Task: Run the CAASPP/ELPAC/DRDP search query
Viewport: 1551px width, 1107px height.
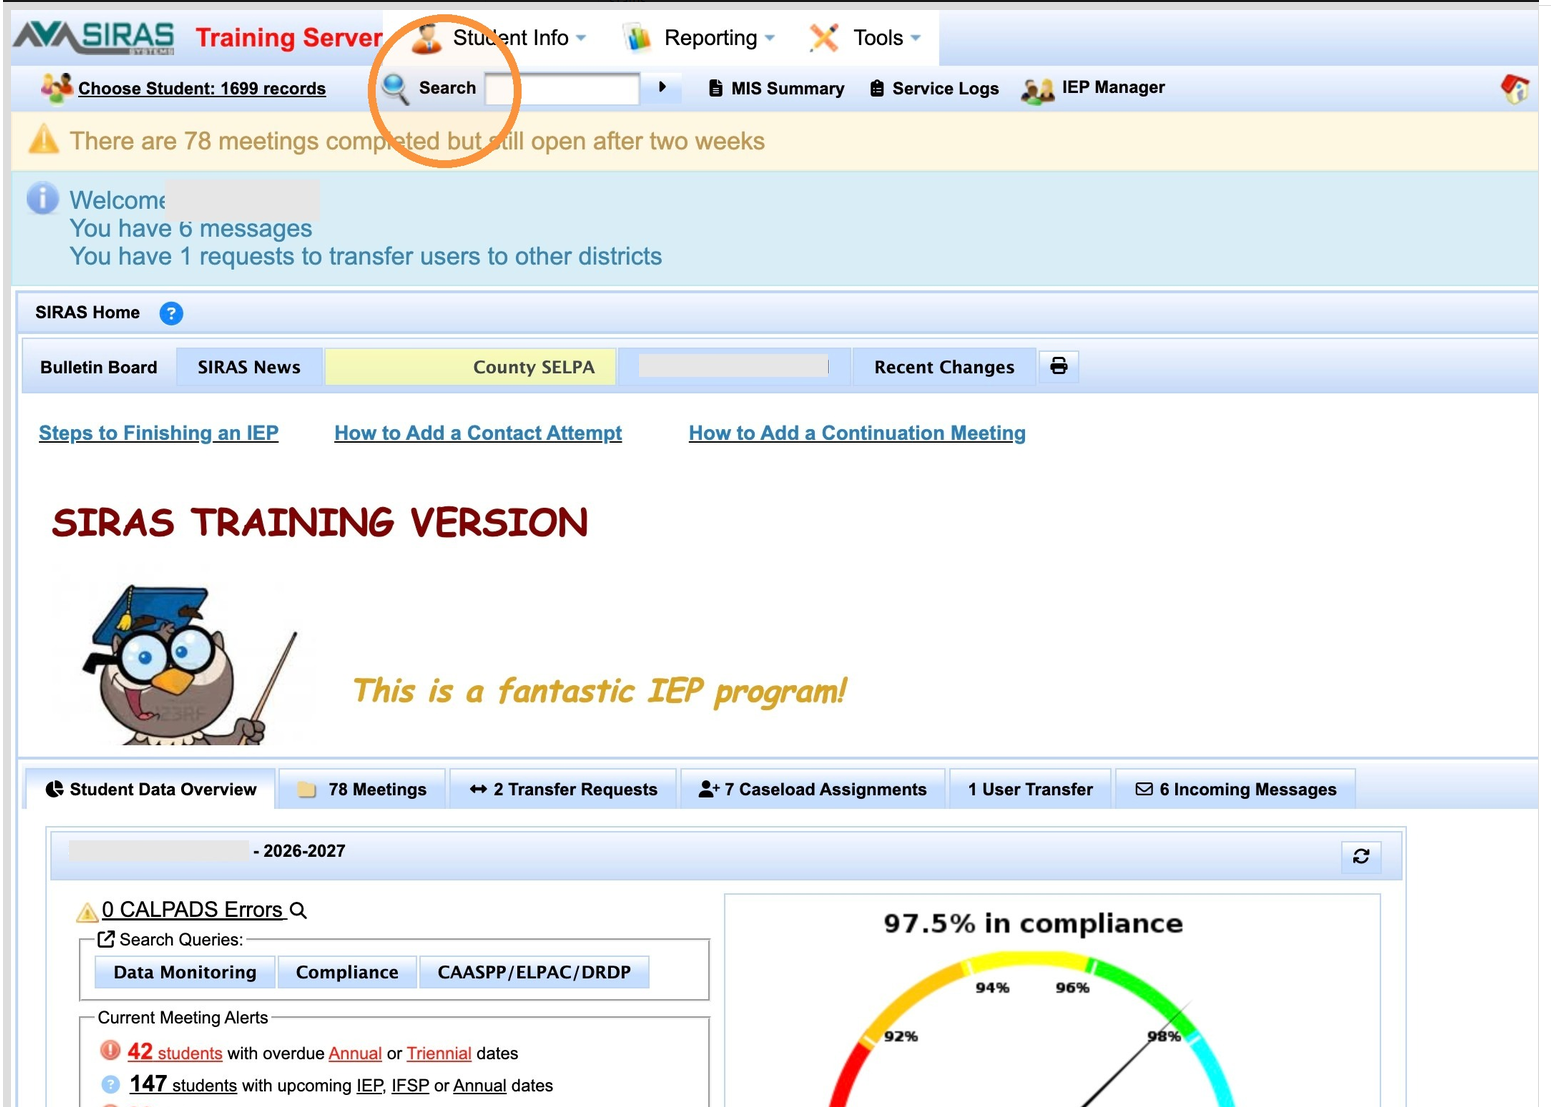Action: pyautogui.click(x=534, y=972)
